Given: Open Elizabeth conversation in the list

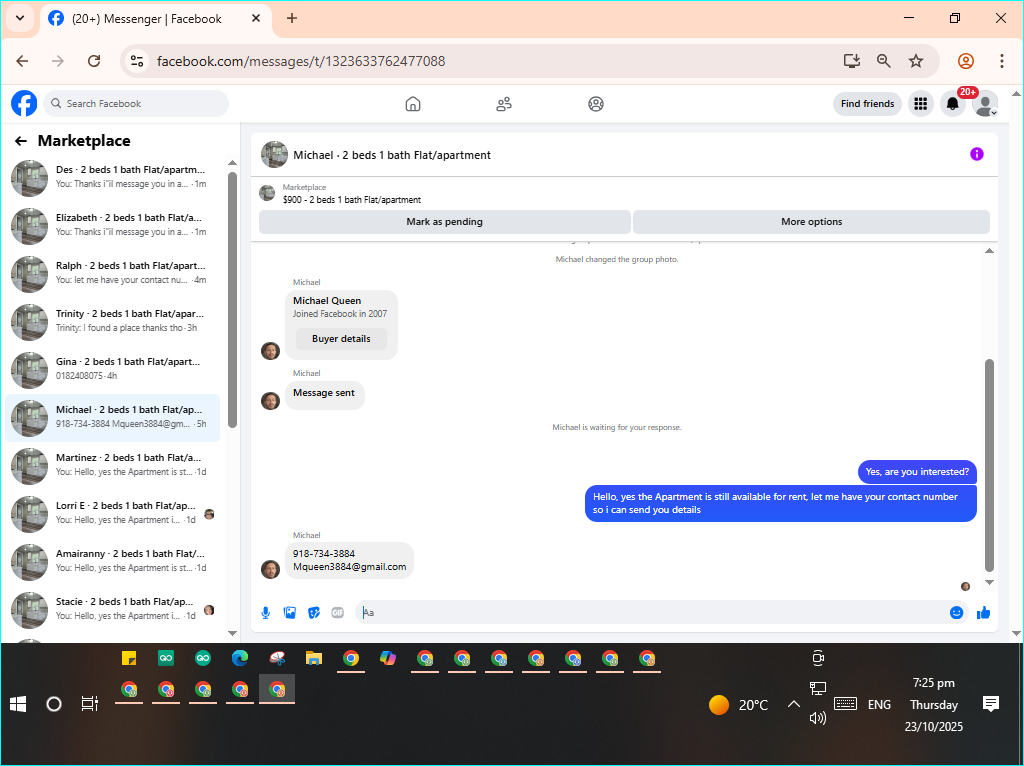Looking at the screenshot, I should pyautogui.click(x=114, y=225).
